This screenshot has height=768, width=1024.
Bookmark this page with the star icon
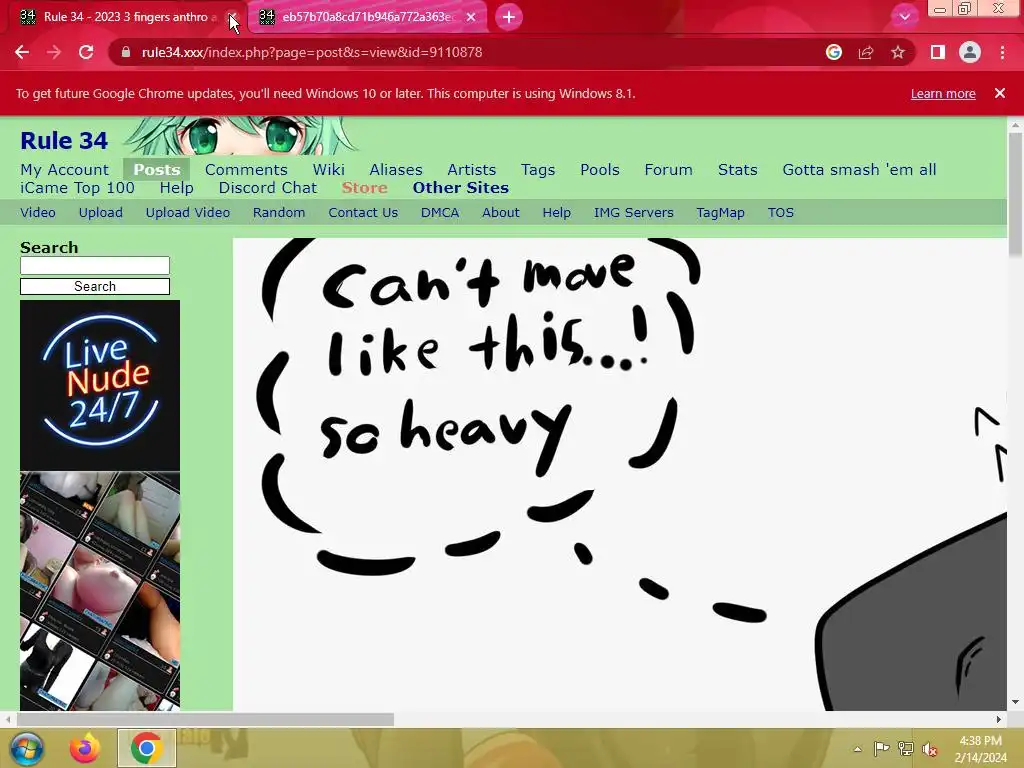coord(898,52)
